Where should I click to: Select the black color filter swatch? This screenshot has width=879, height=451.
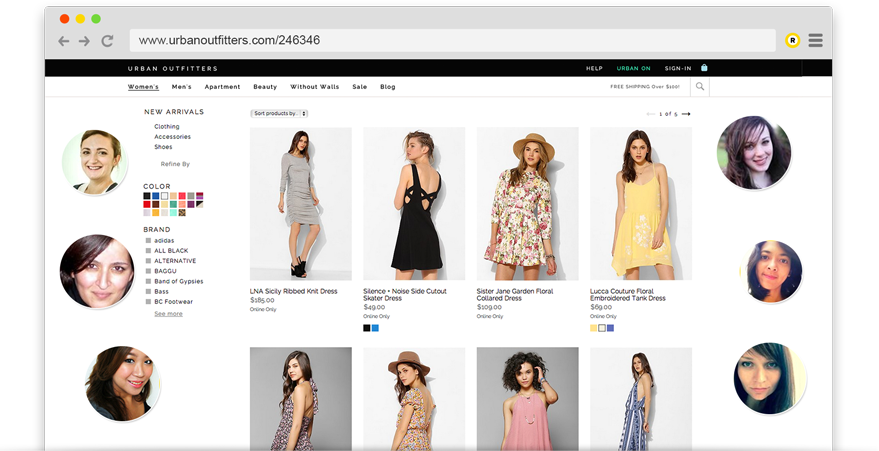pos(147,196)
